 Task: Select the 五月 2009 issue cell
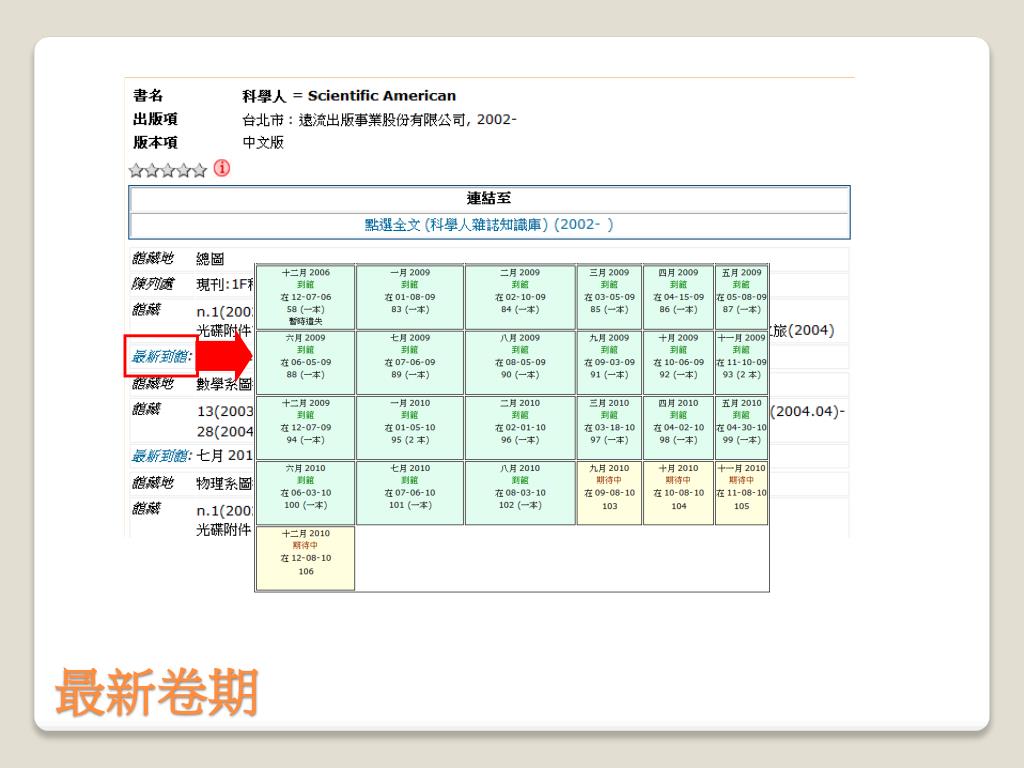[x=741, y=296]
